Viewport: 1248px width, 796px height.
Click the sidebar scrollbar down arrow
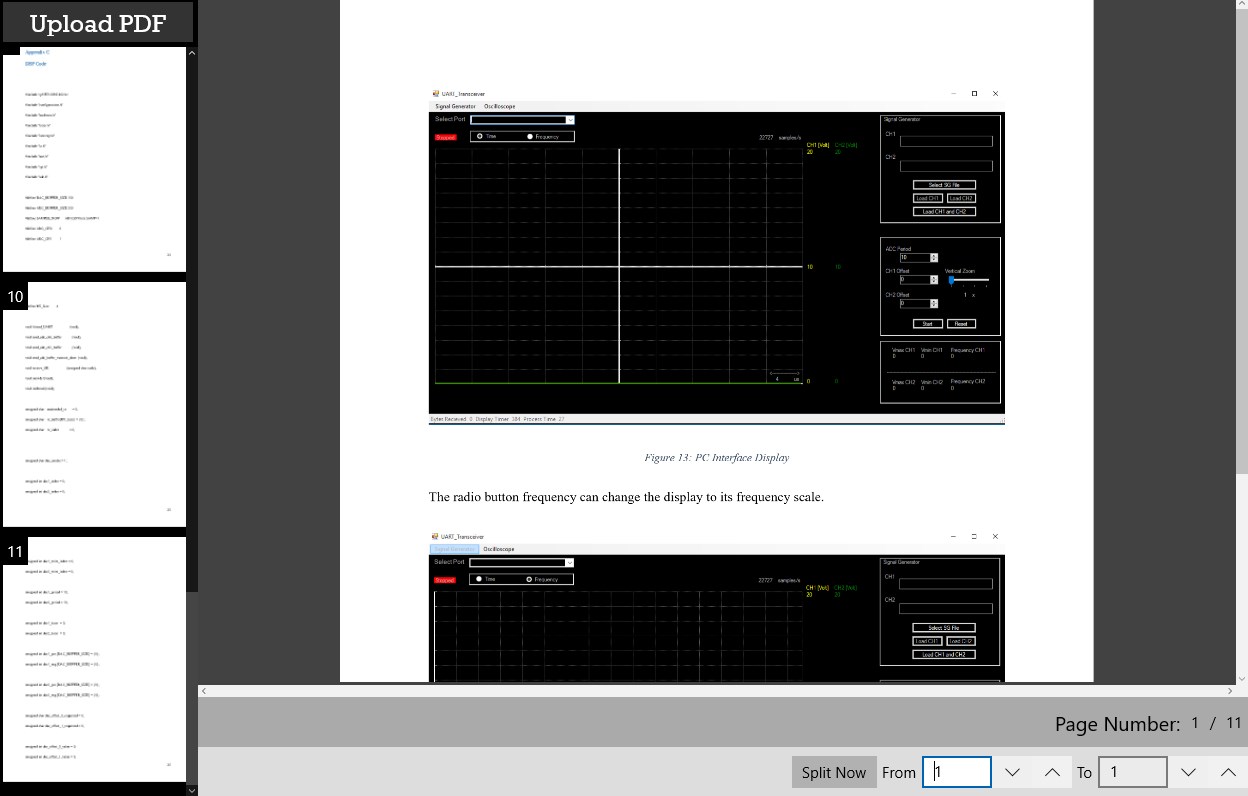[x=191, y=790]
